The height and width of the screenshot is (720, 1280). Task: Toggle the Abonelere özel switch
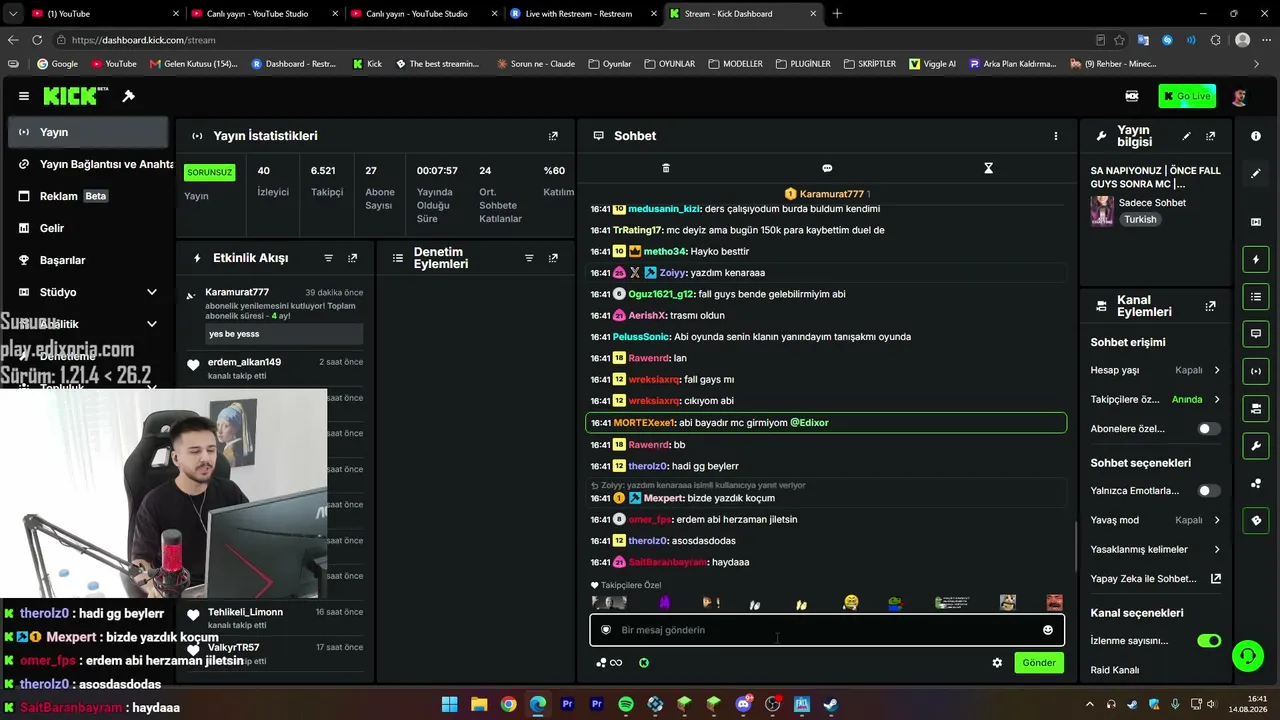tap(1209, 429)
